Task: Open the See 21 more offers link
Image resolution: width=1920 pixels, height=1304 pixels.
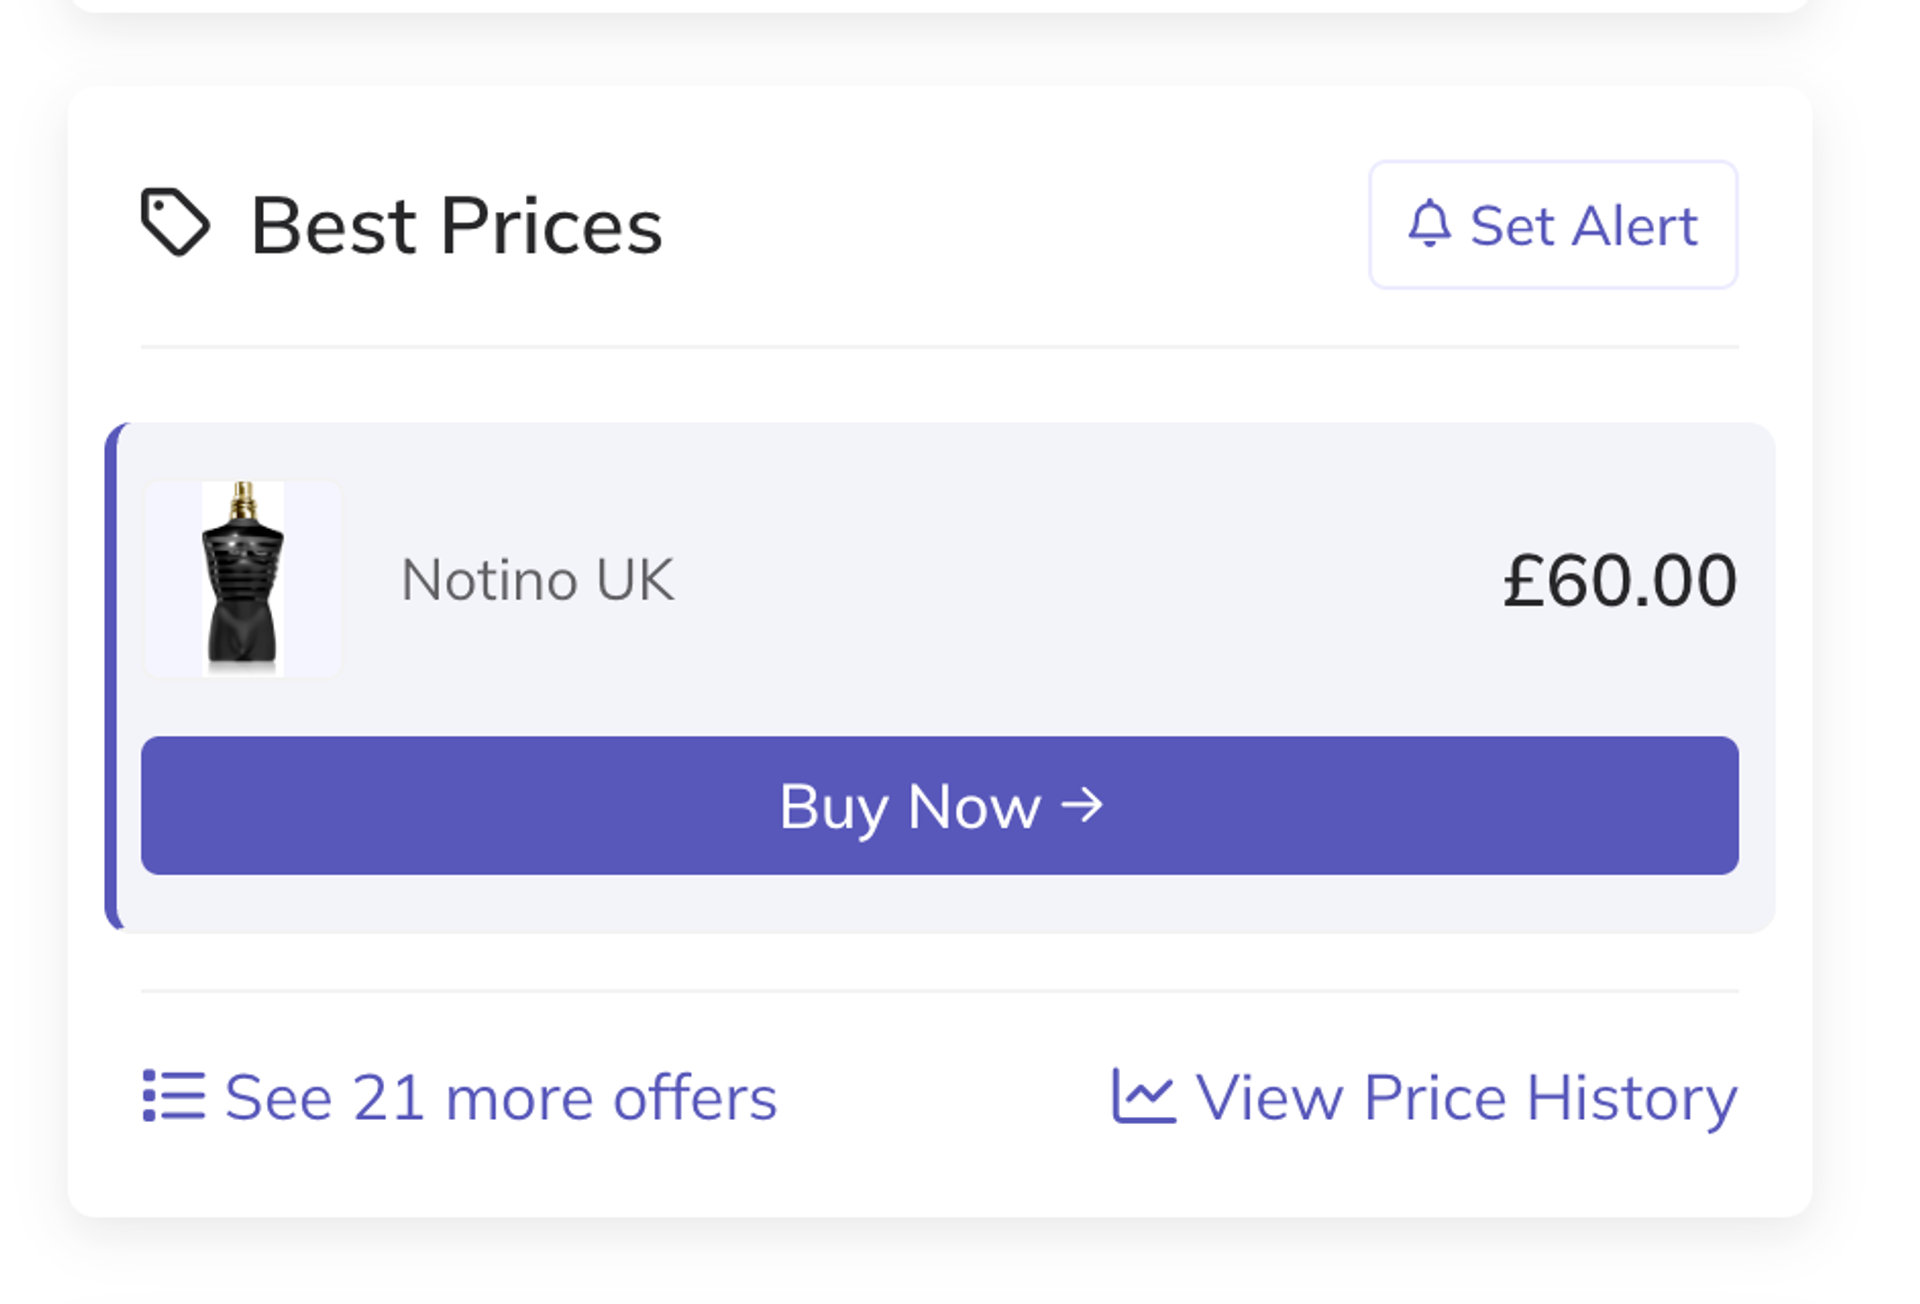Action: [500, 1098]
